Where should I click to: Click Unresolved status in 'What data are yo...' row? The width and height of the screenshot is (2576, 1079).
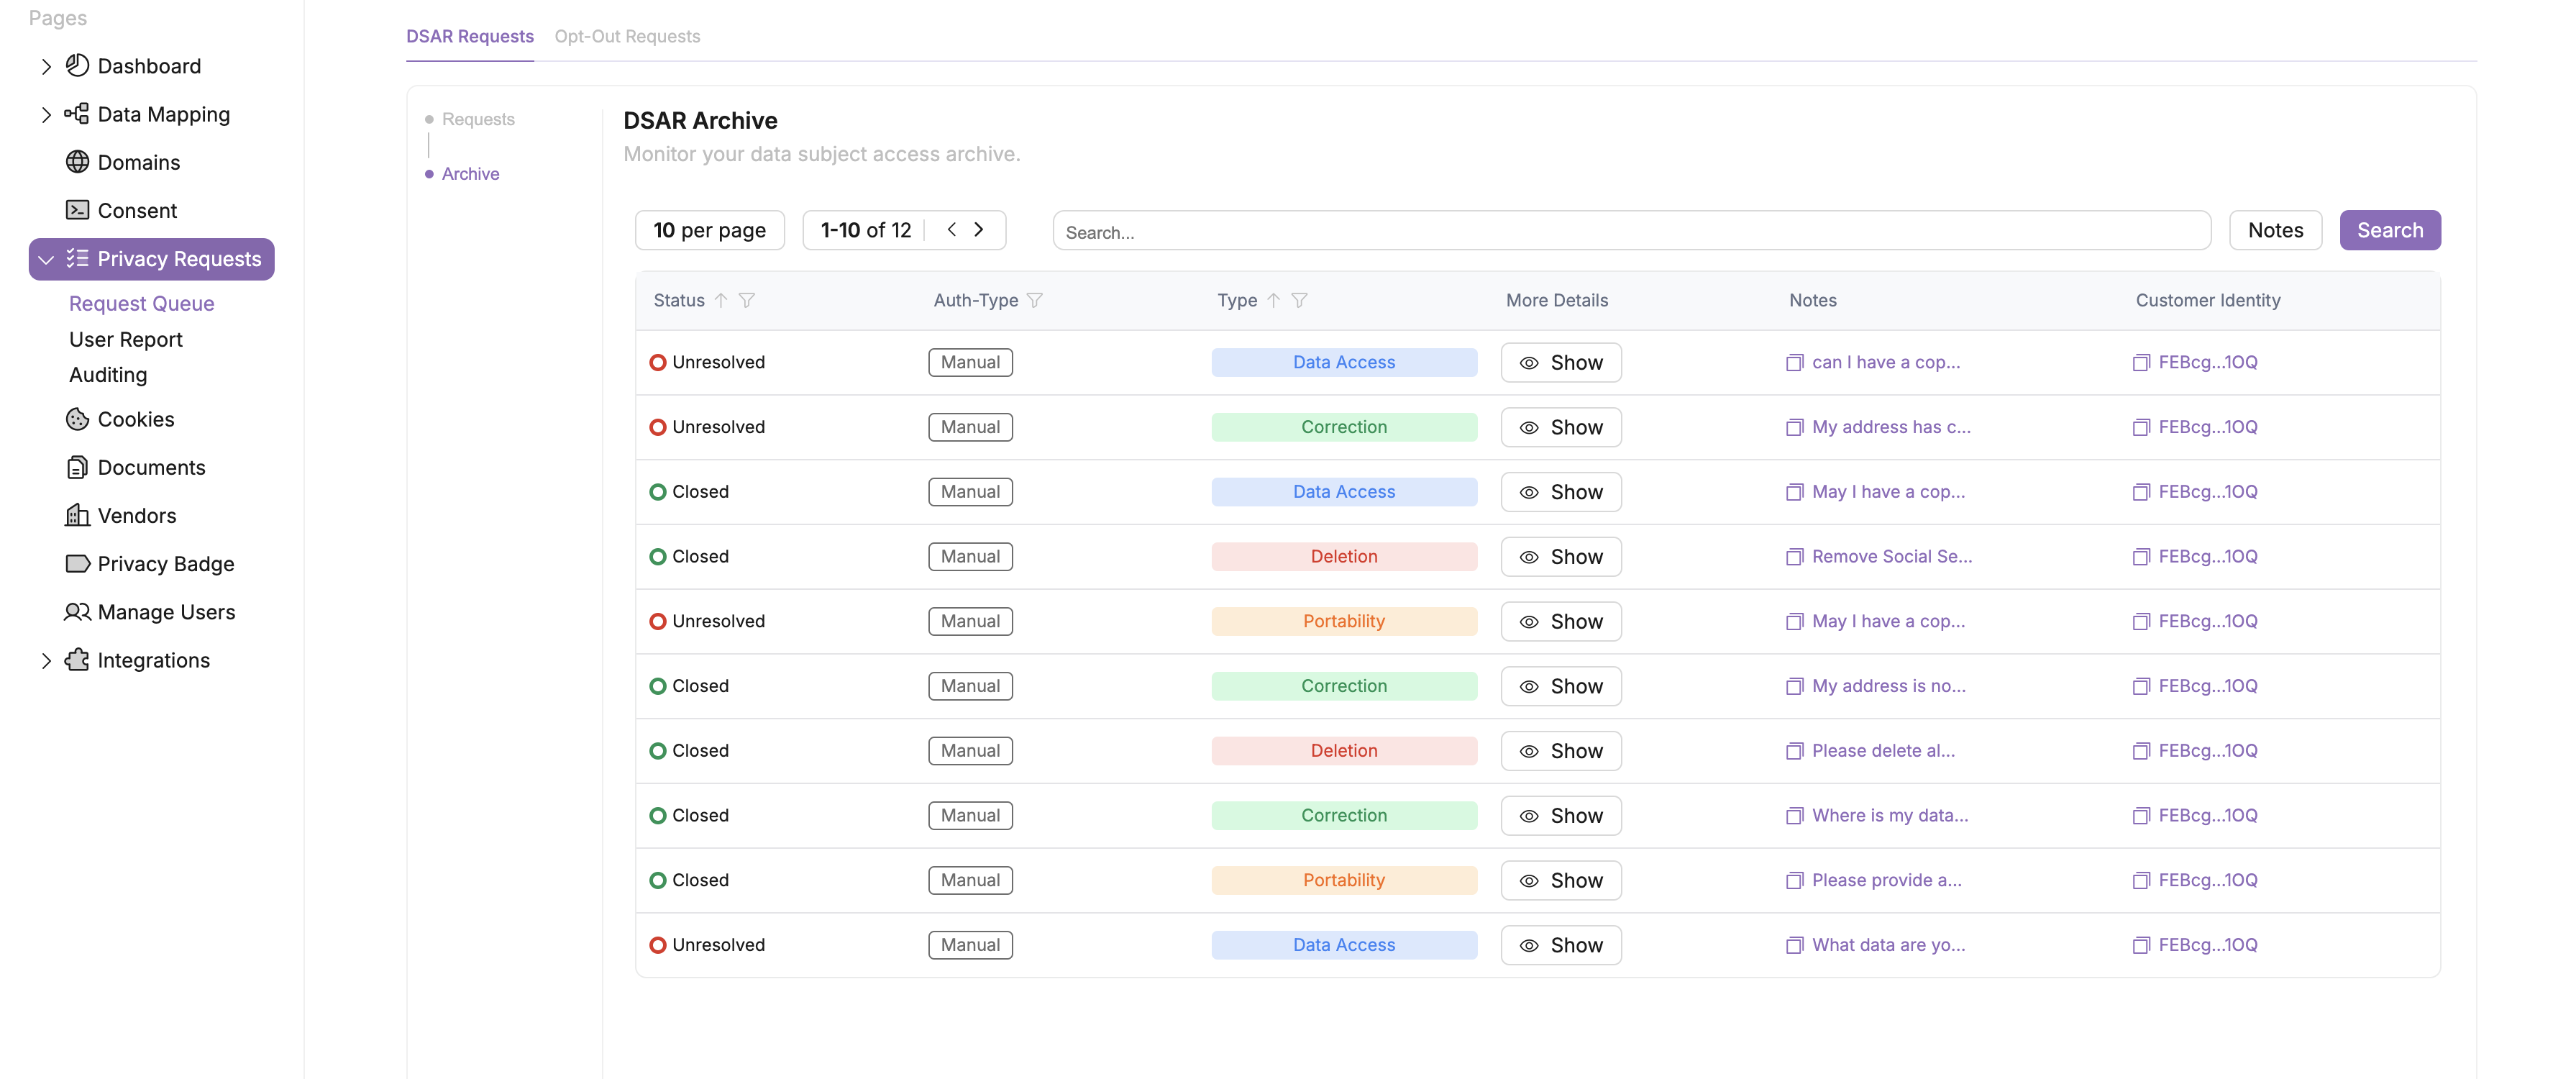708,945
